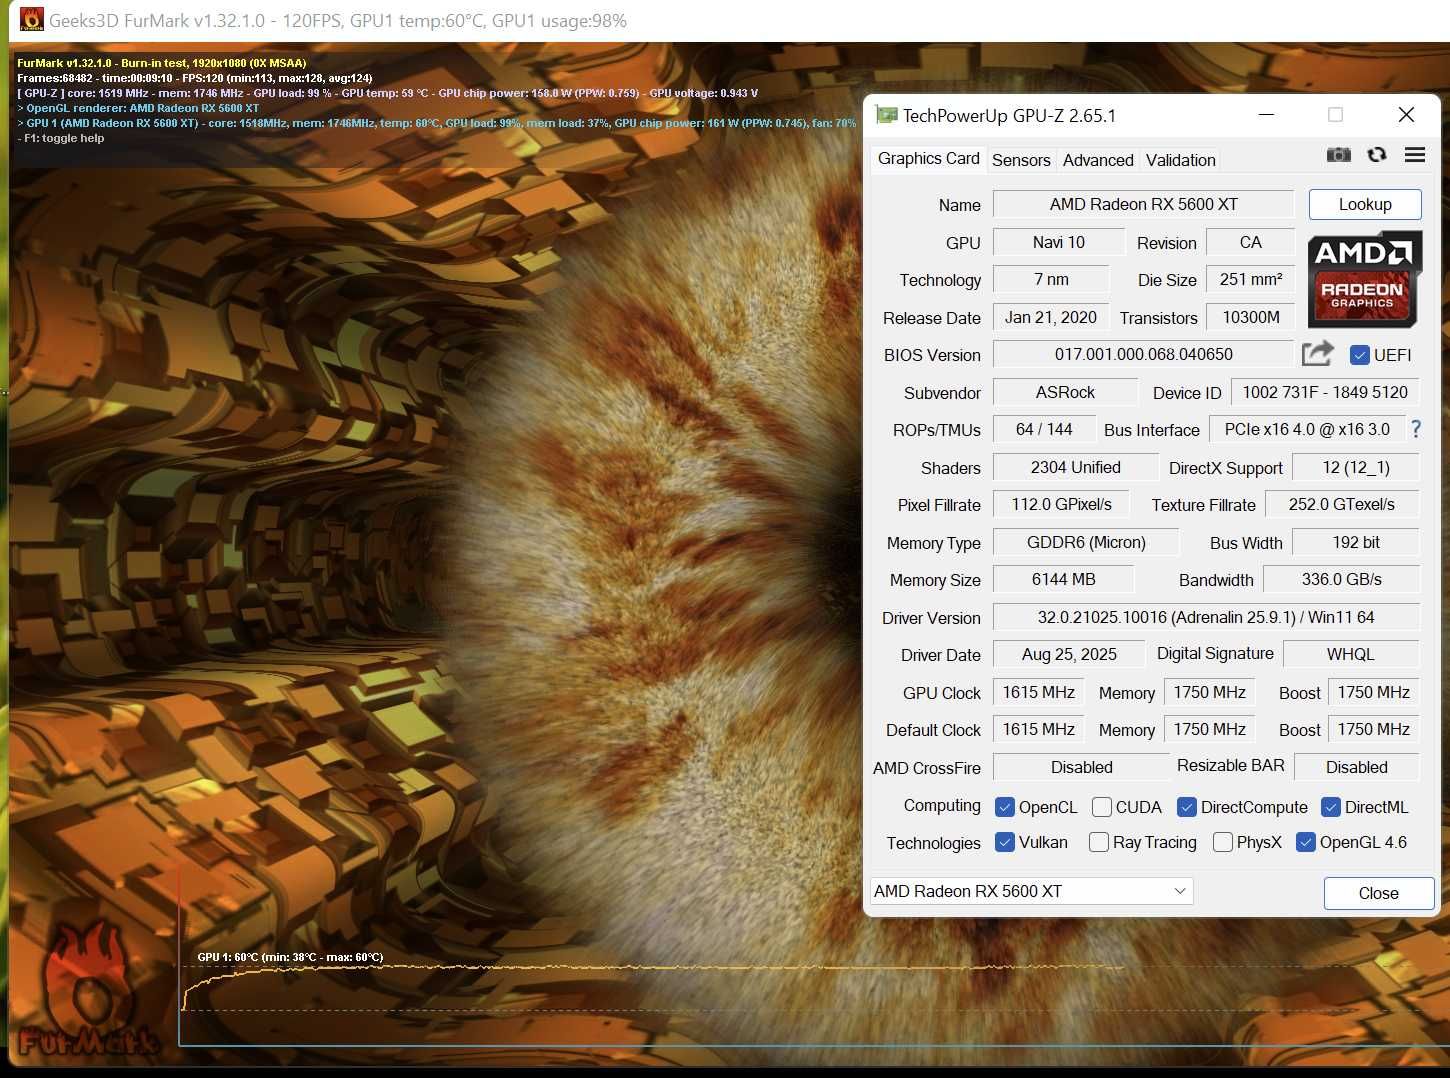The height and width of the screenshot is (1078, 1450).
Task: Click the GPU 1 temperature graph label in FurMark
Action: pyautogui.click(x=290, y=957)
